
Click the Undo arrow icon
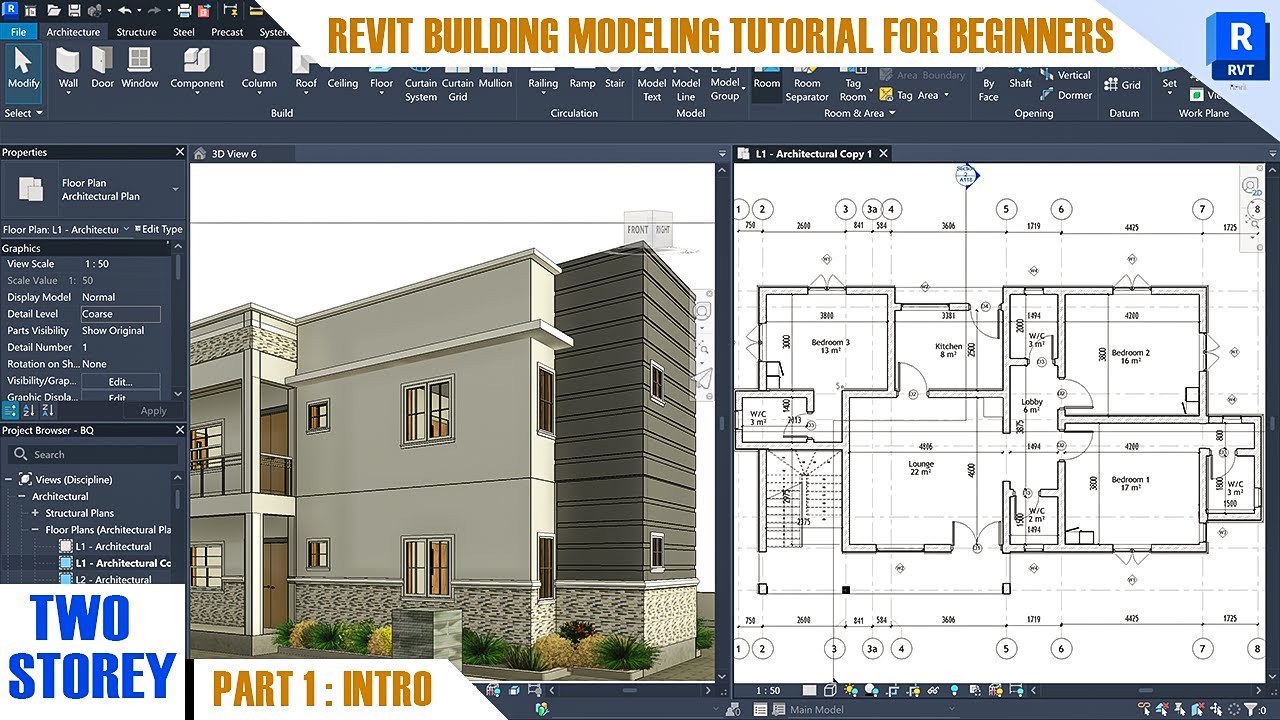click(x=124, y=10)
